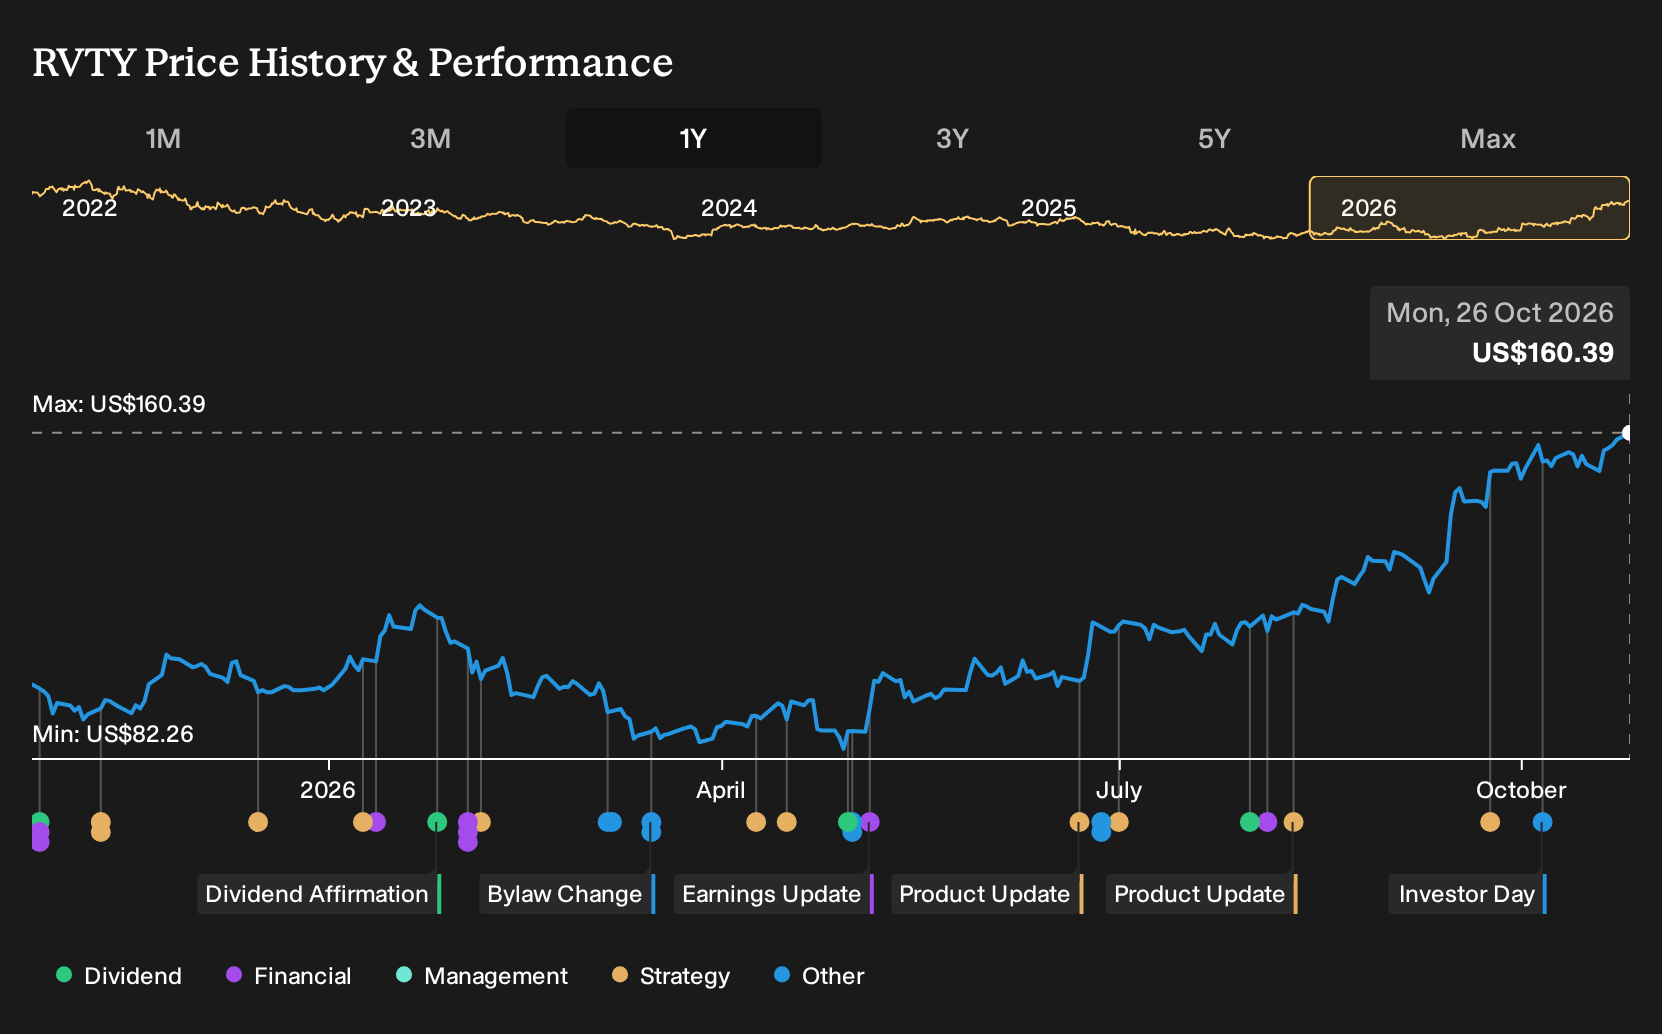1662x1034 pixels.
Task: Click the 'Max: US$160.39' label
Action: tap(119, 404)
